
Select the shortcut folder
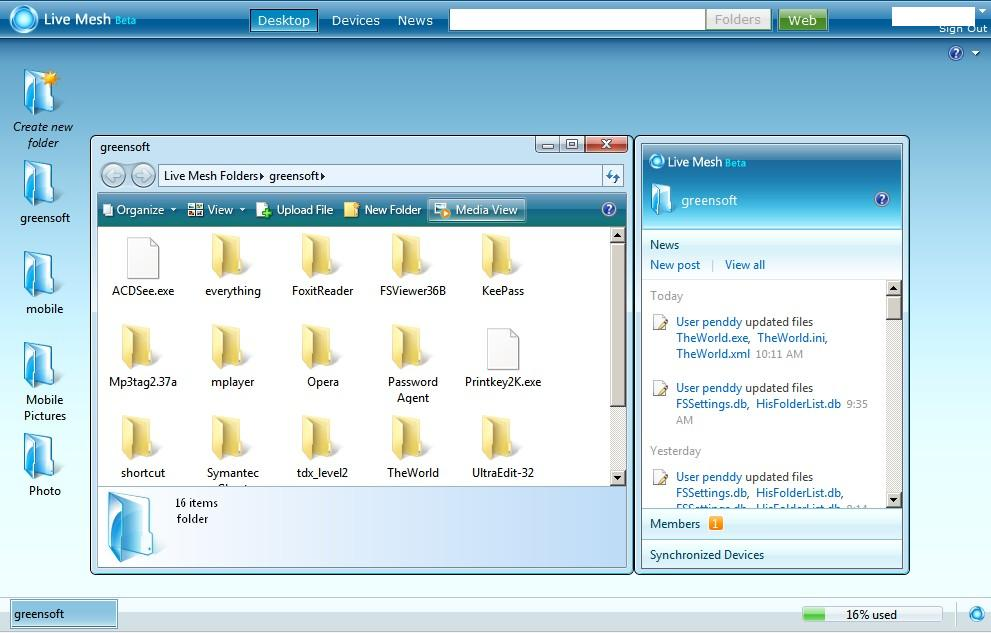[x=143, y=449]
